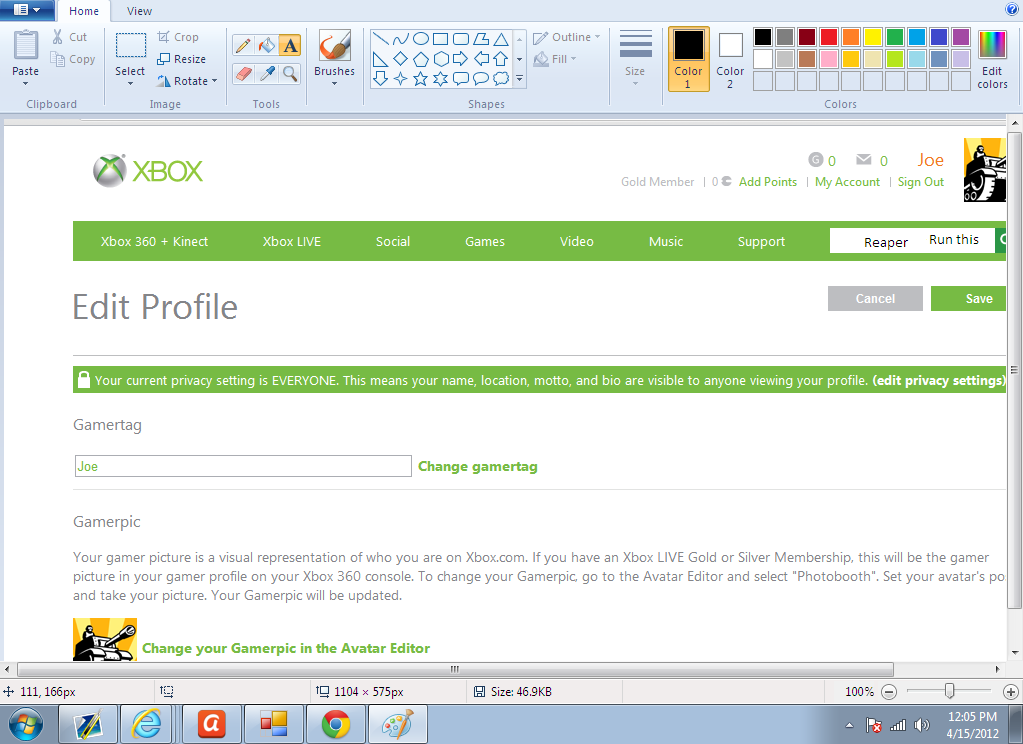This screenshot has height=744, width=1023.
Task: Open the Outline dropdown
Action: (566, 37)
